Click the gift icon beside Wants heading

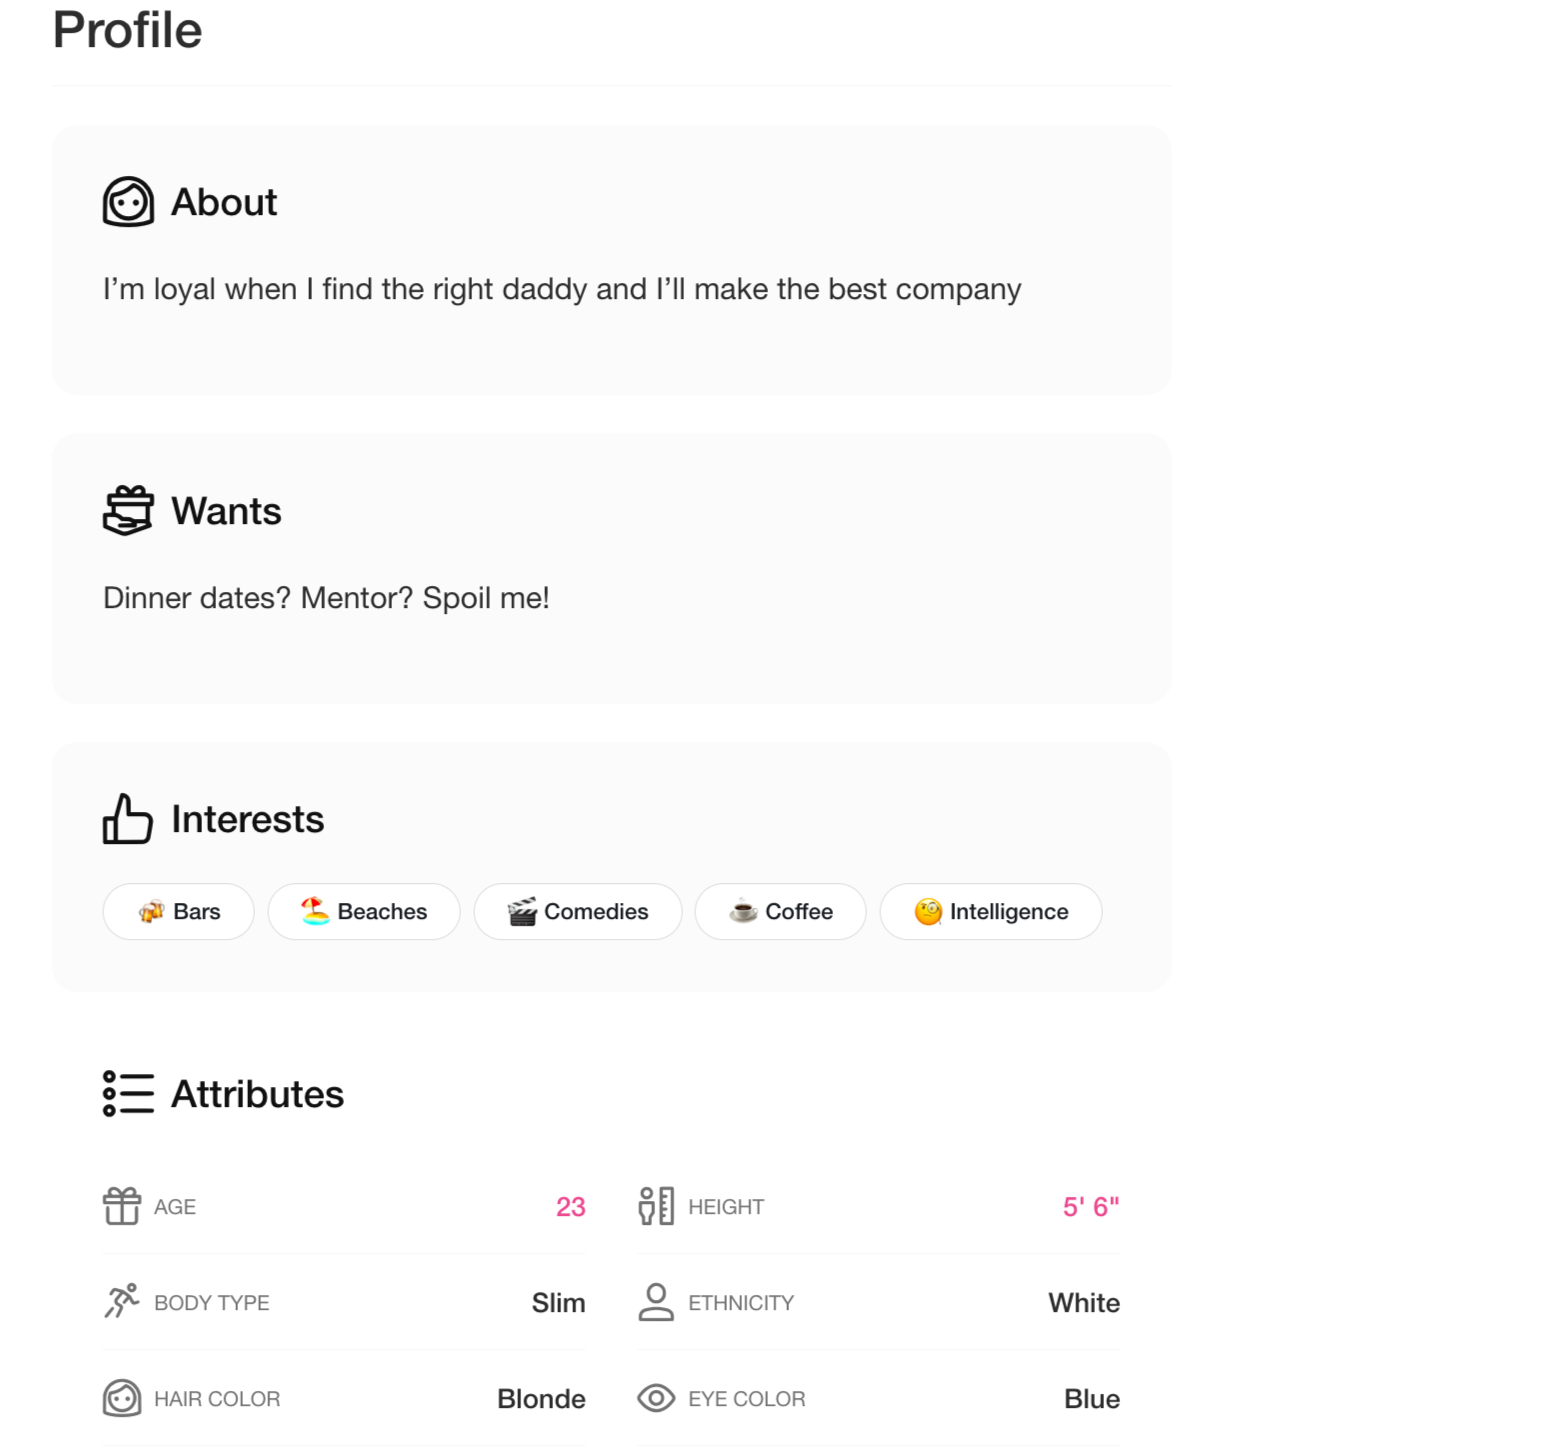[x=127, y=510]
